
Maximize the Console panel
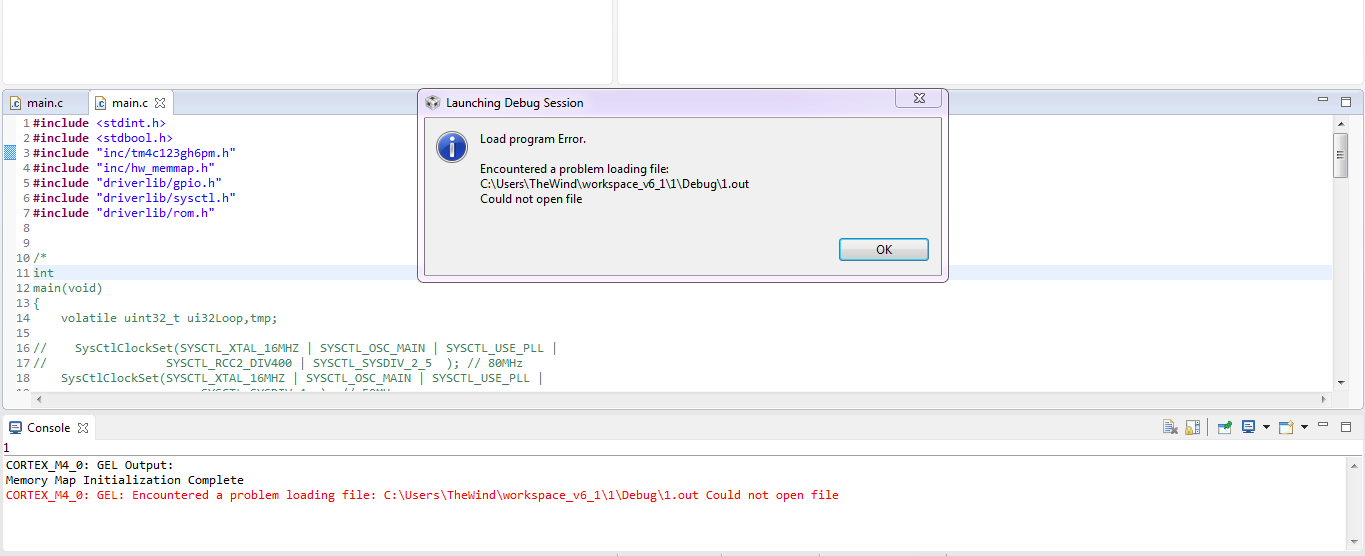[1346, 426]
